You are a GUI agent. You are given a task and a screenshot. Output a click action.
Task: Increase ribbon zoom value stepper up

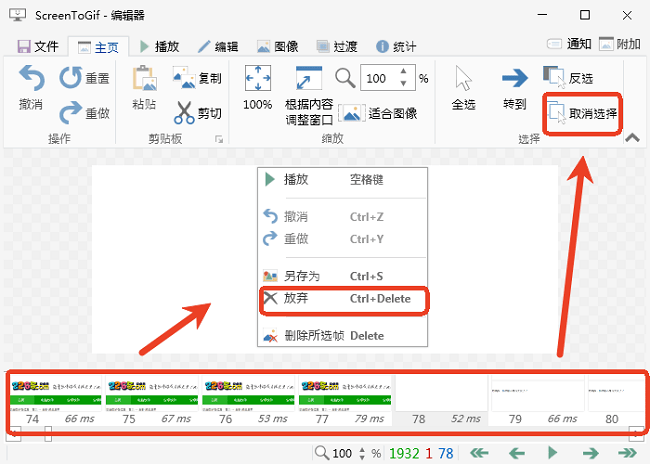(x=403, y=71)
